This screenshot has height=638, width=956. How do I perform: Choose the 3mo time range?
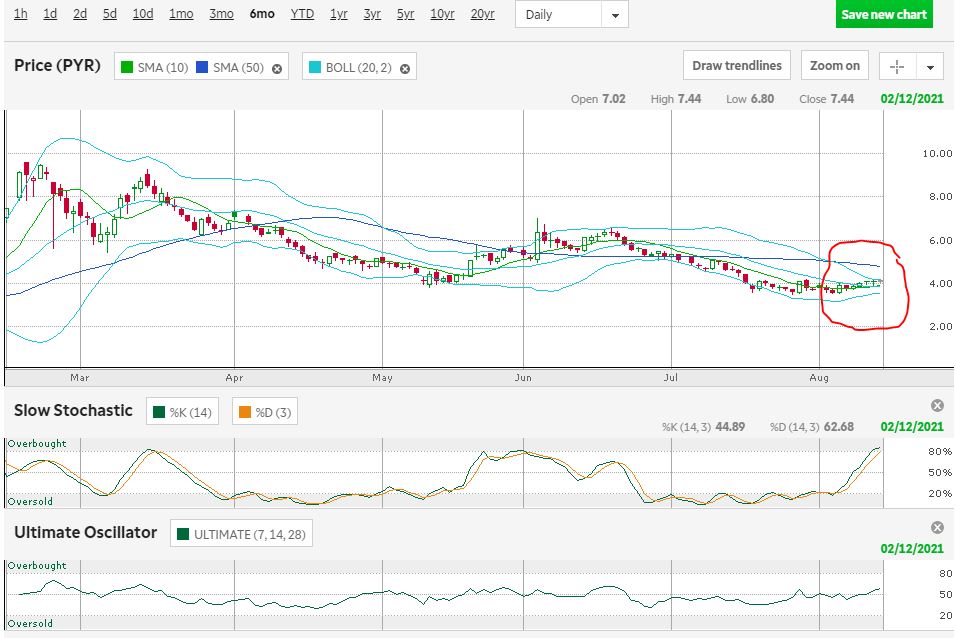click(221, 14)
